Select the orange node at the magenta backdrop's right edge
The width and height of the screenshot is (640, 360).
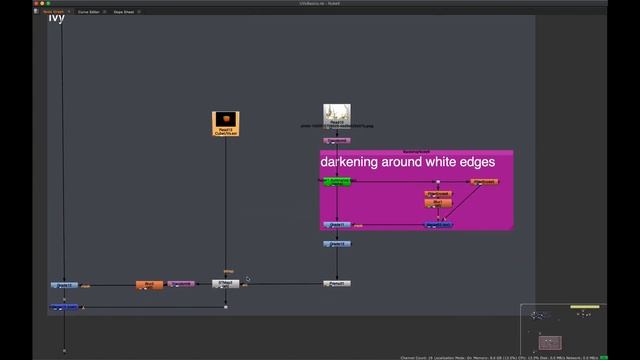click(484, 182)
